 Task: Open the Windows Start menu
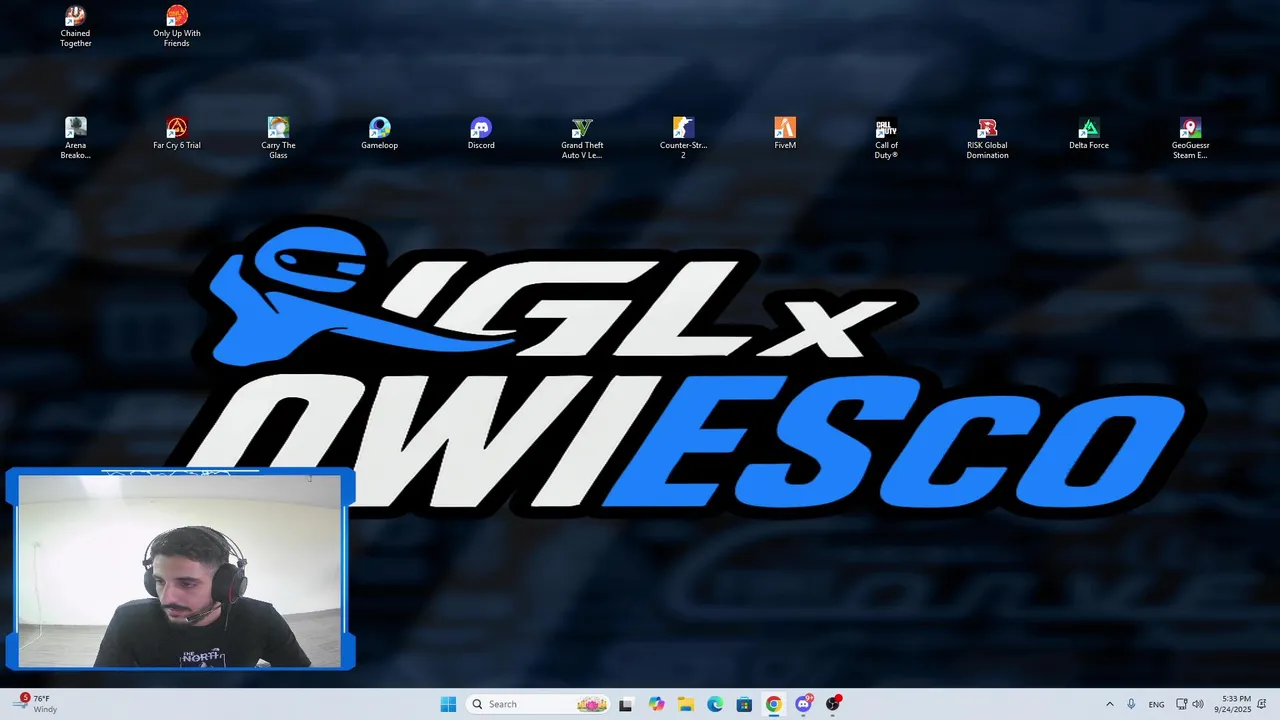point(448,704)
